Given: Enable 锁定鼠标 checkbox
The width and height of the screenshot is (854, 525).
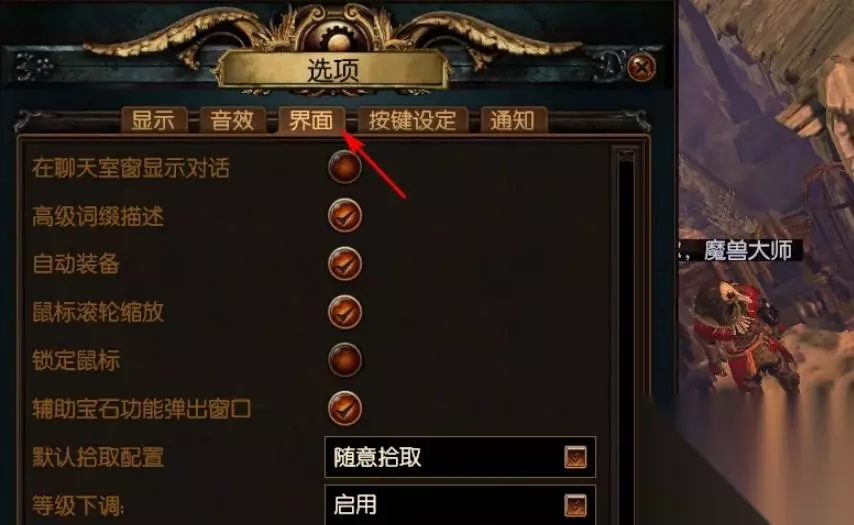Looking at the screenshot, I should [345, 360].
